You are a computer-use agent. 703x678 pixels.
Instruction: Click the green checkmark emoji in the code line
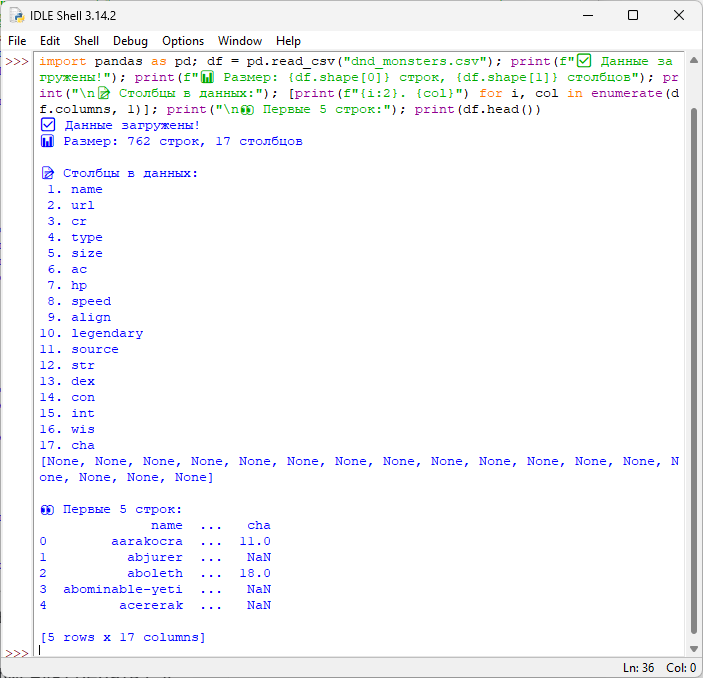[584, 61]
